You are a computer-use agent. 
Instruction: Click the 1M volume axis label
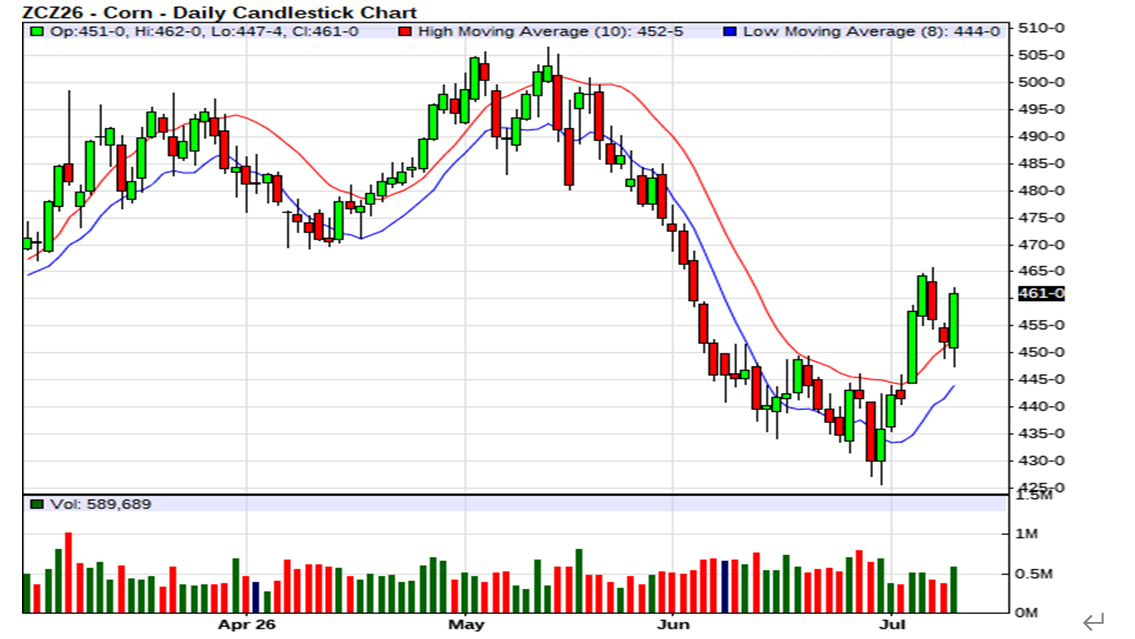click(x=1027, y=534)
